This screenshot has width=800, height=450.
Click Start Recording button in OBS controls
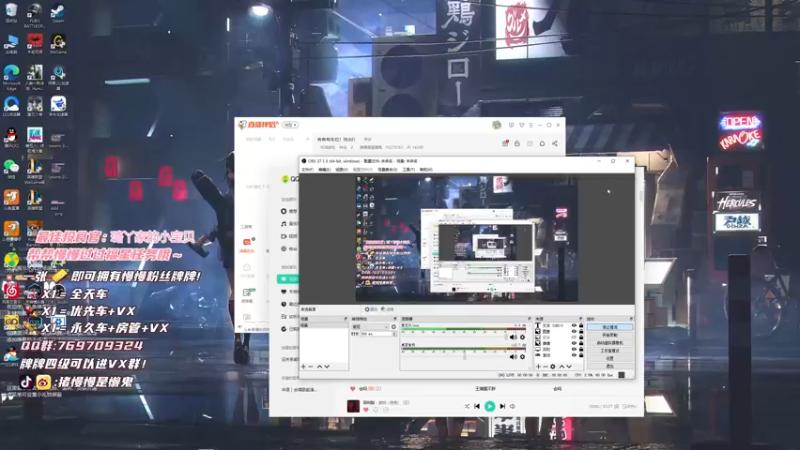610,335
